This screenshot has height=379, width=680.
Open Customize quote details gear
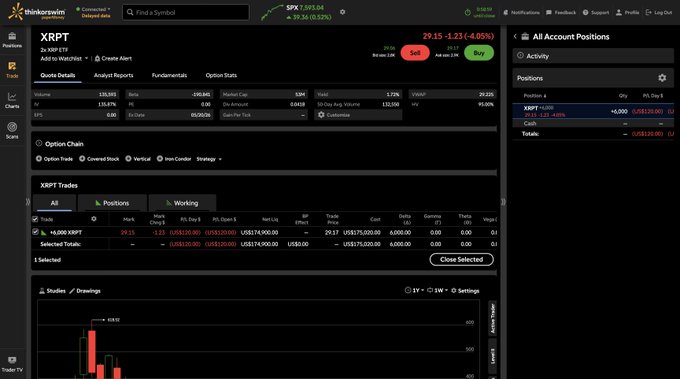pos(321,115)
